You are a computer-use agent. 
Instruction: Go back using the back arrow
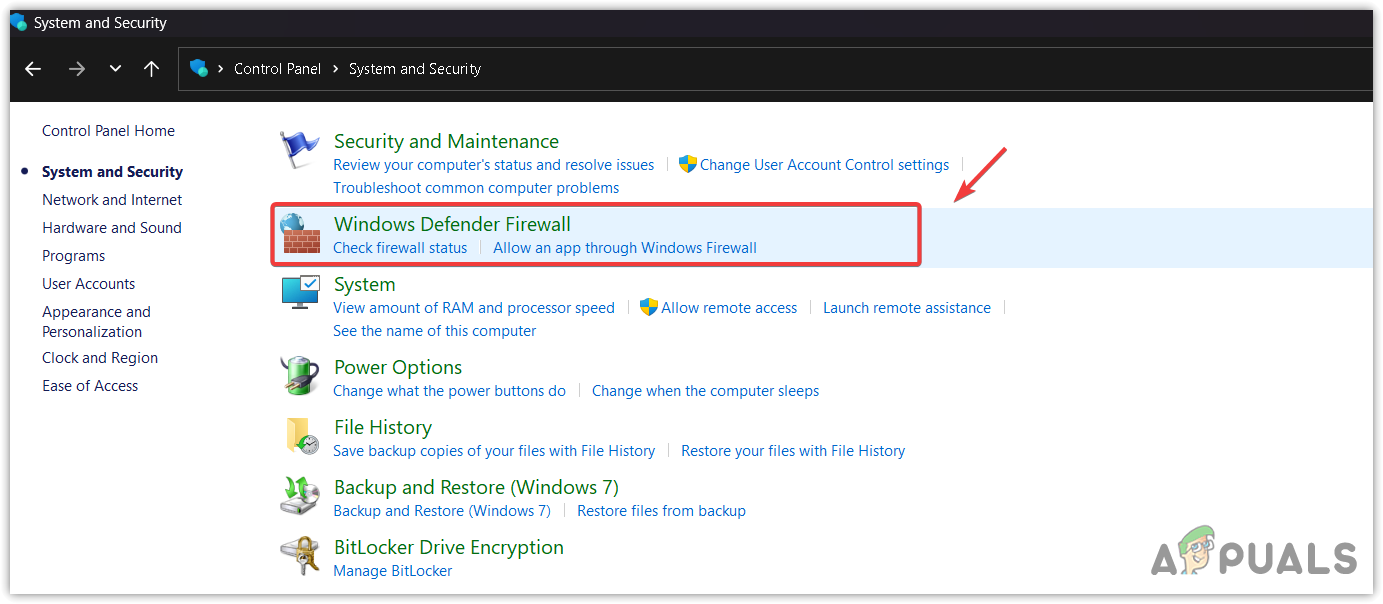(33, 69)
